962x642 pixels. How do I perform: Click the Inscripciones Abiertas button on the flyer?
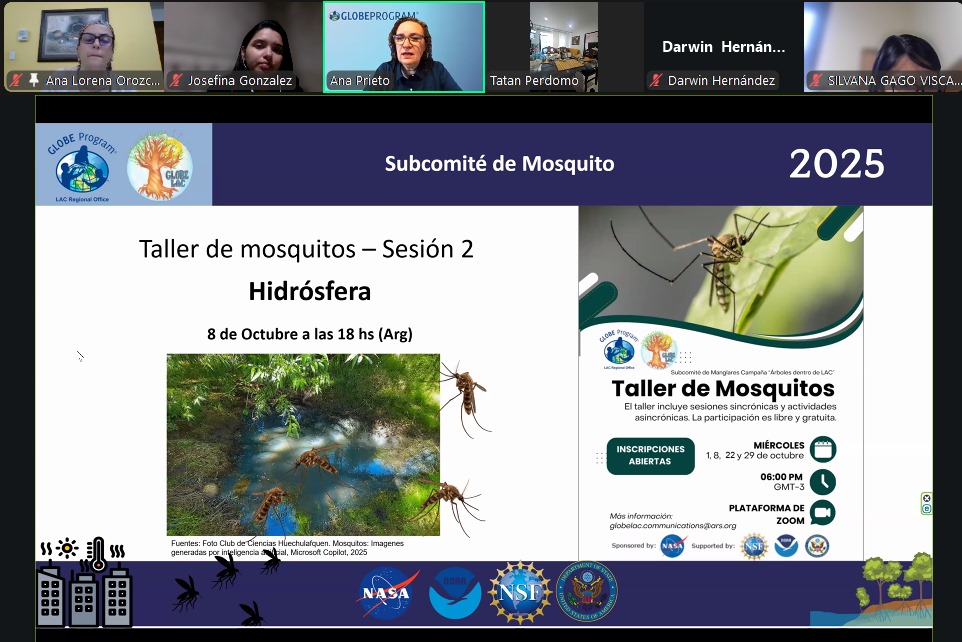pos(650,455)
